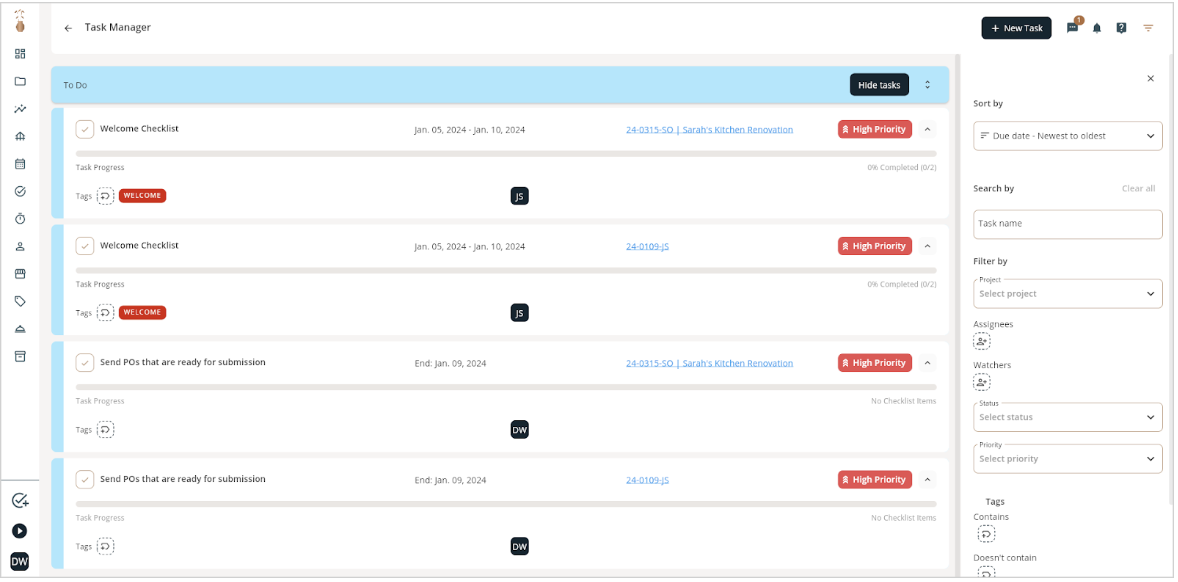Open the archive box sidebar icon
This screenshot has height=582, width=1178.
(x=20, y=356)
